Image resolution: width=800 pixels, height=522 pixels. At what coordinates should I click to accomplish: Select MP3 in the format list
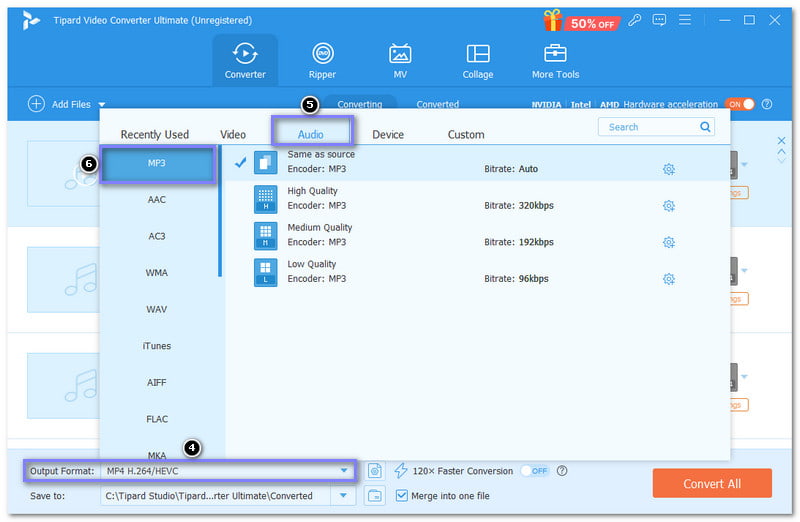158,163
